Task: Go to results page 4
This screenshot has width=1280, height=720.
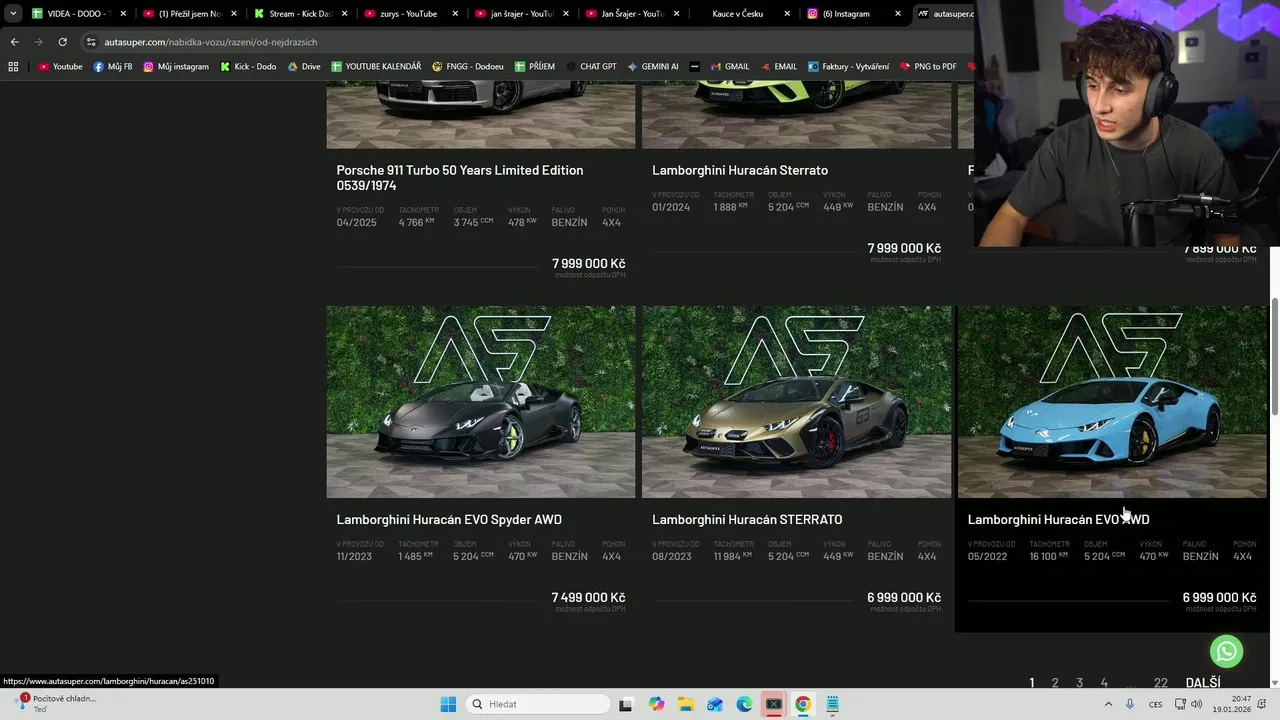Action: (1104, 683)
